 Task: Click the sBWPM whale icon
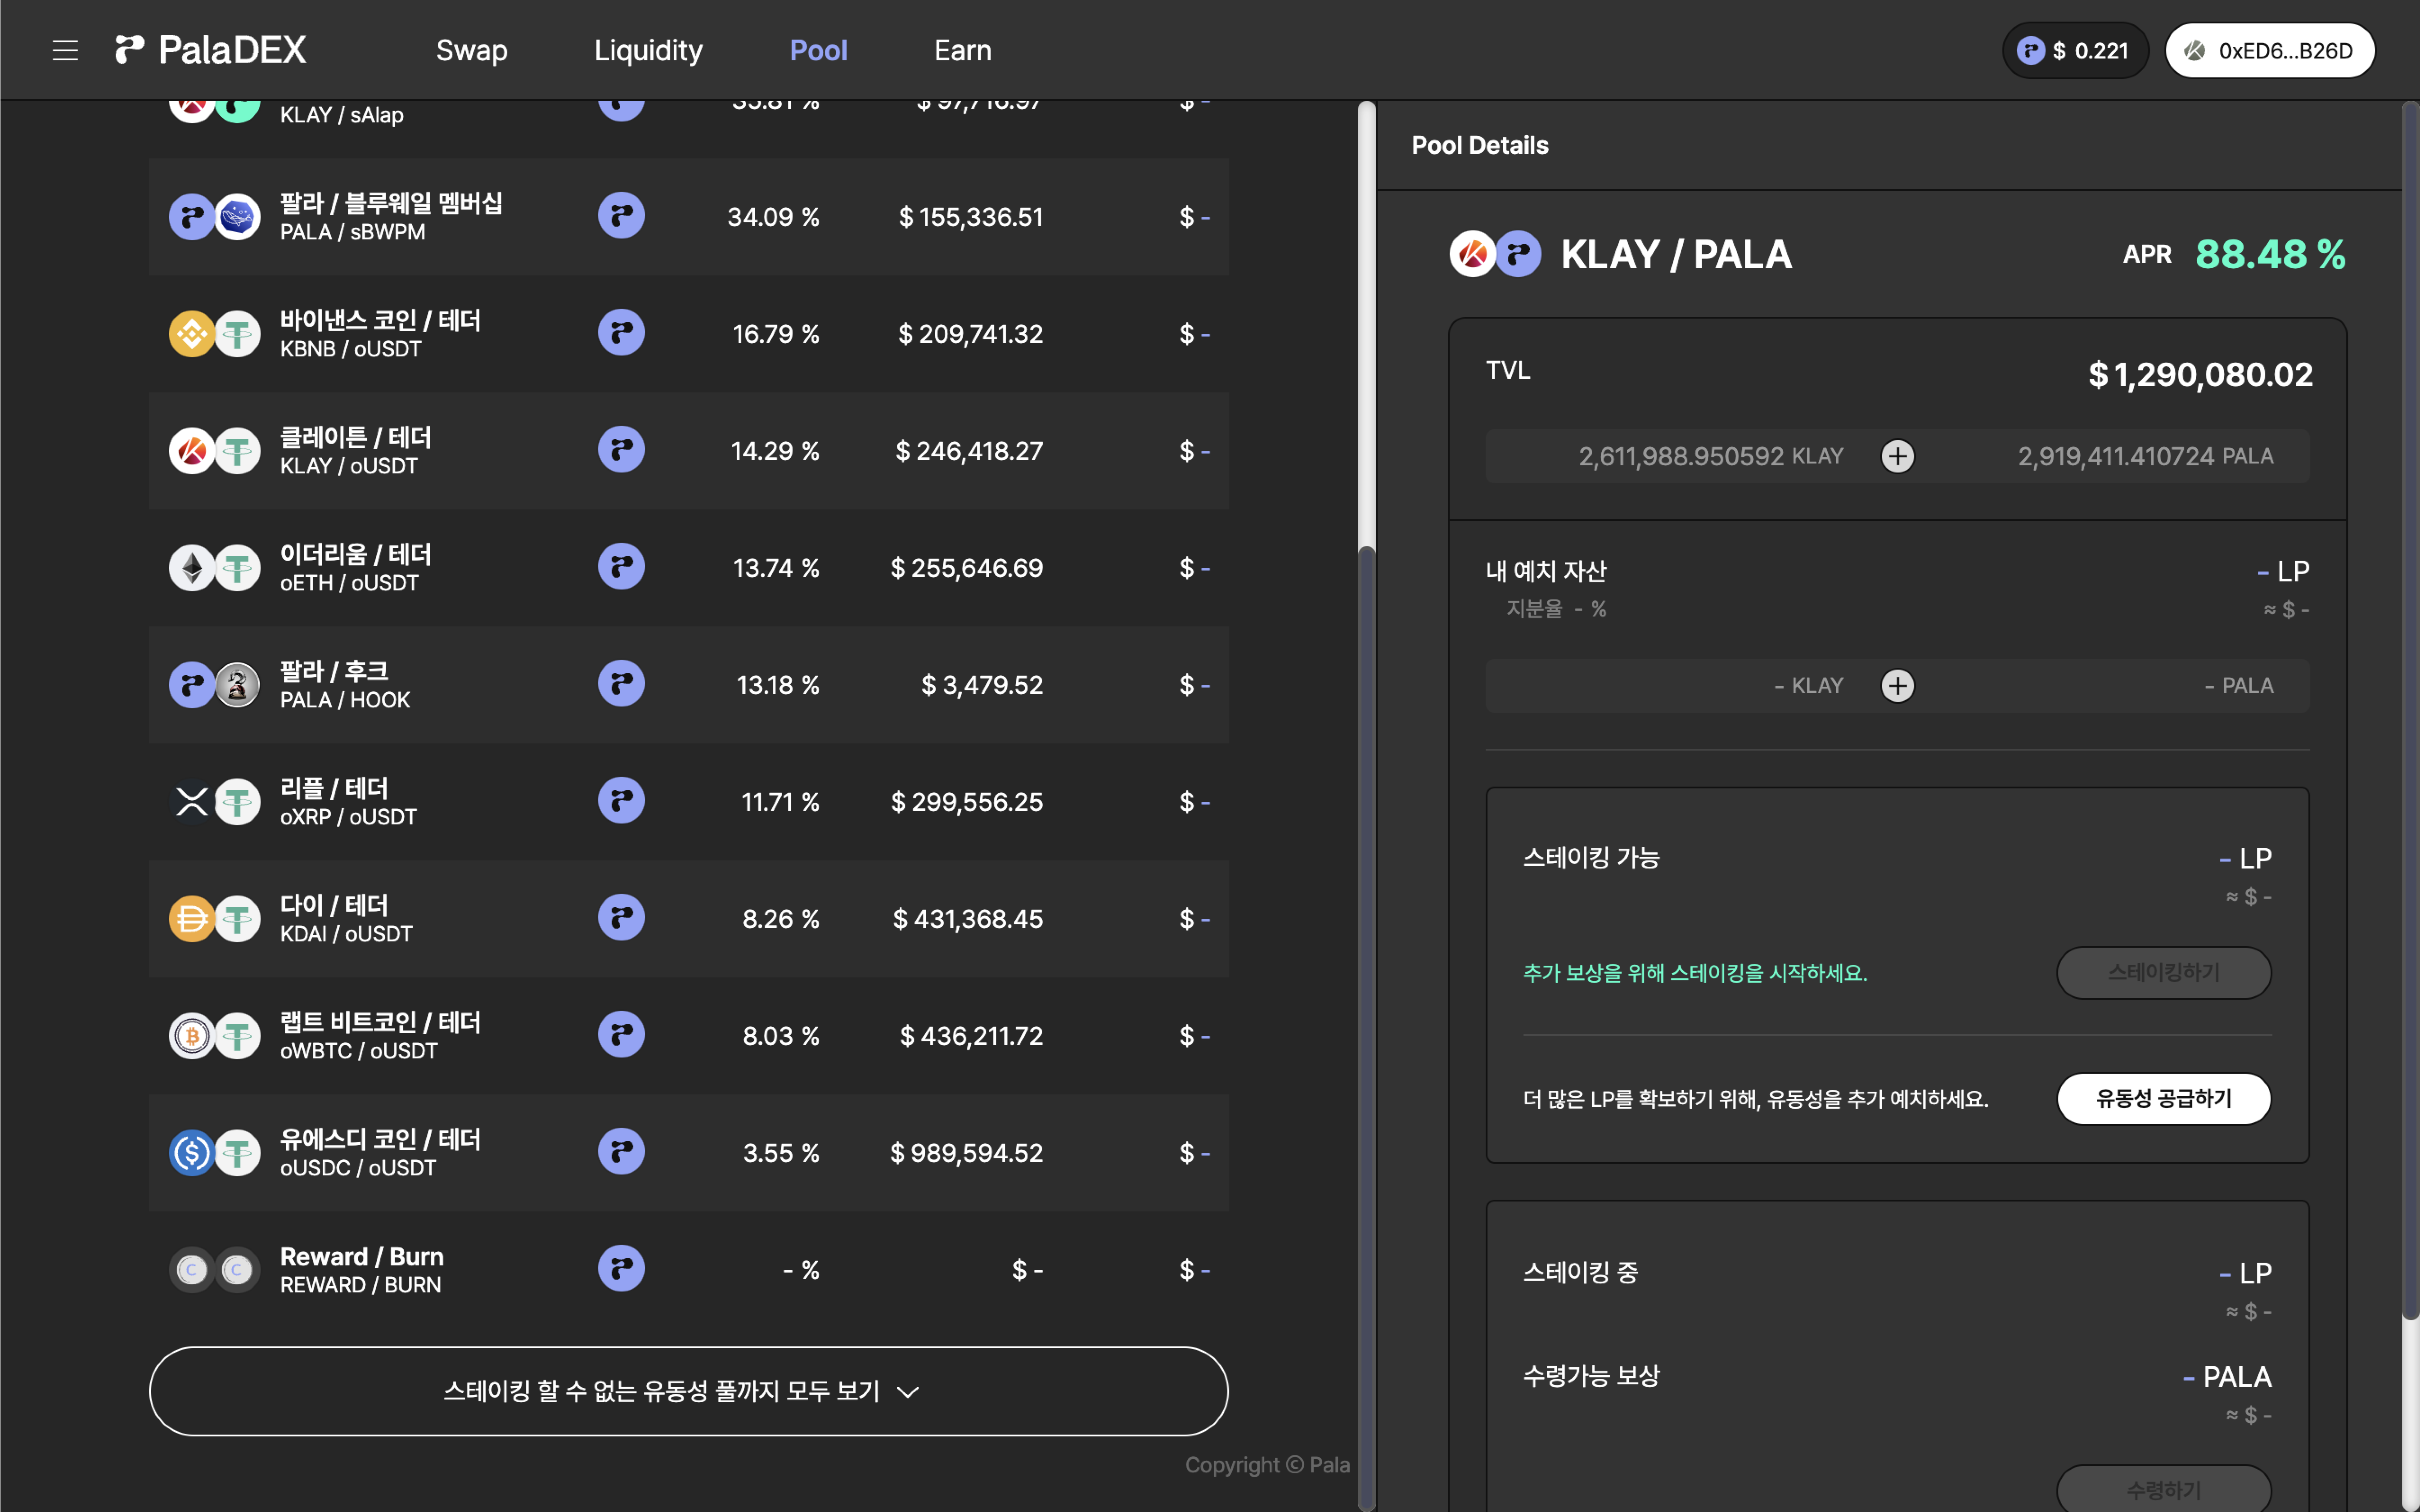[238, 217]
